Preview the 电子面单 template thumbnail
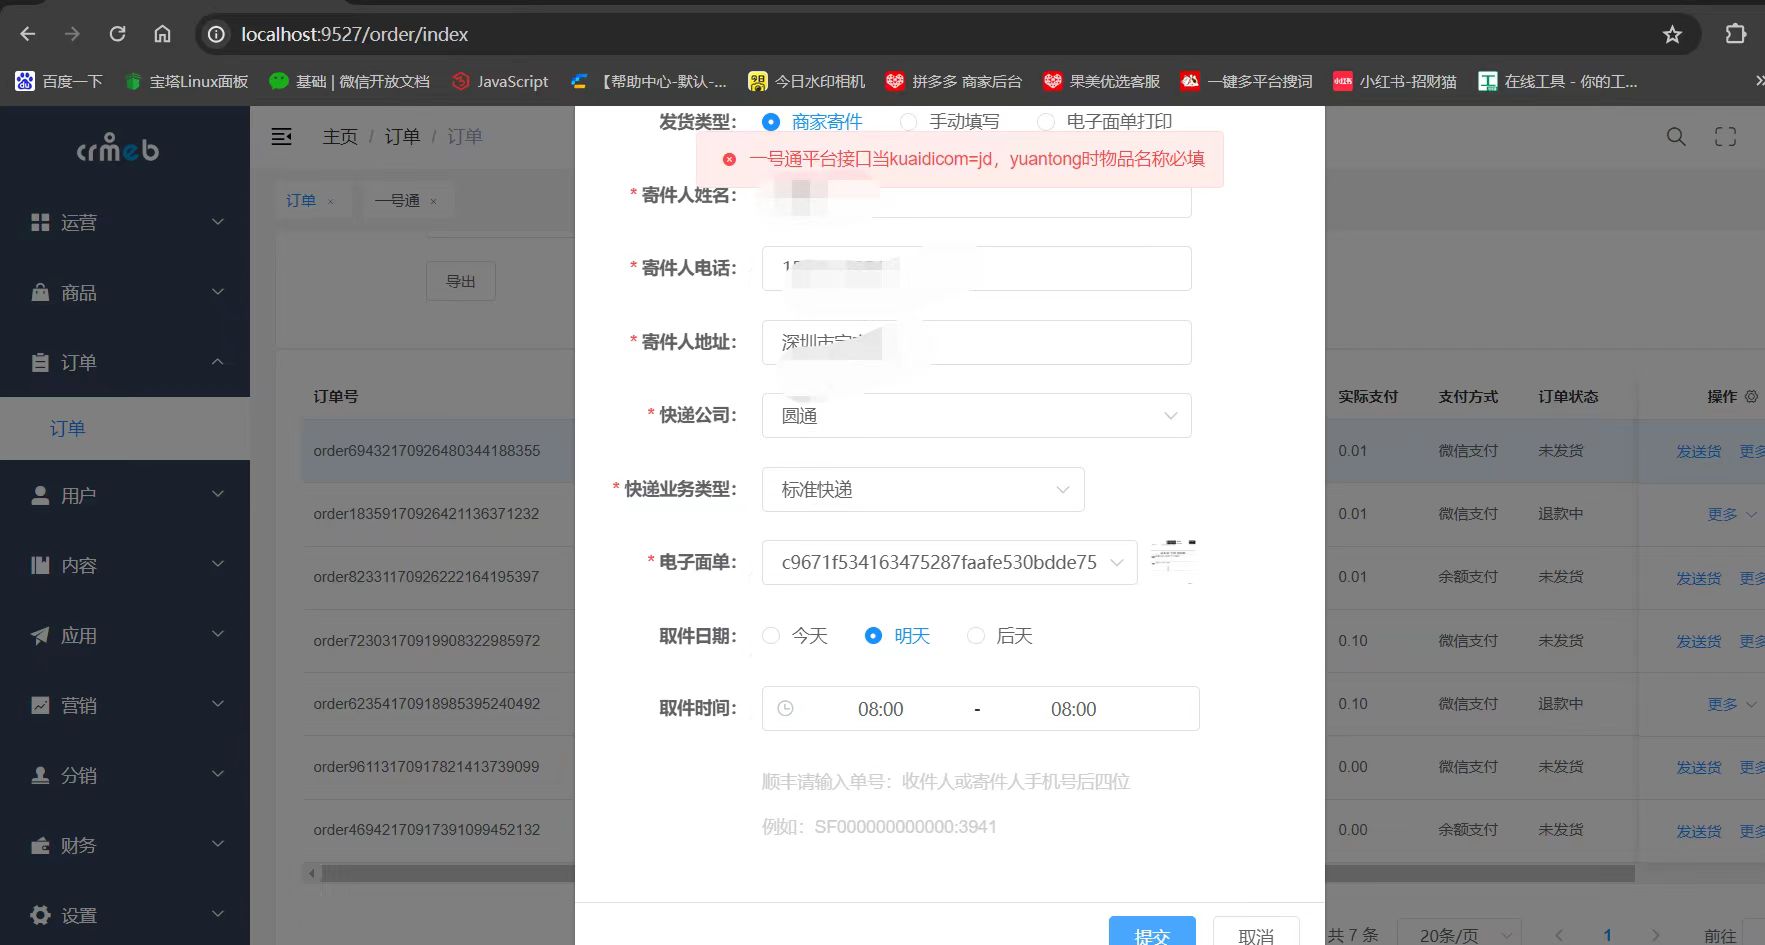 [1172, 562]
